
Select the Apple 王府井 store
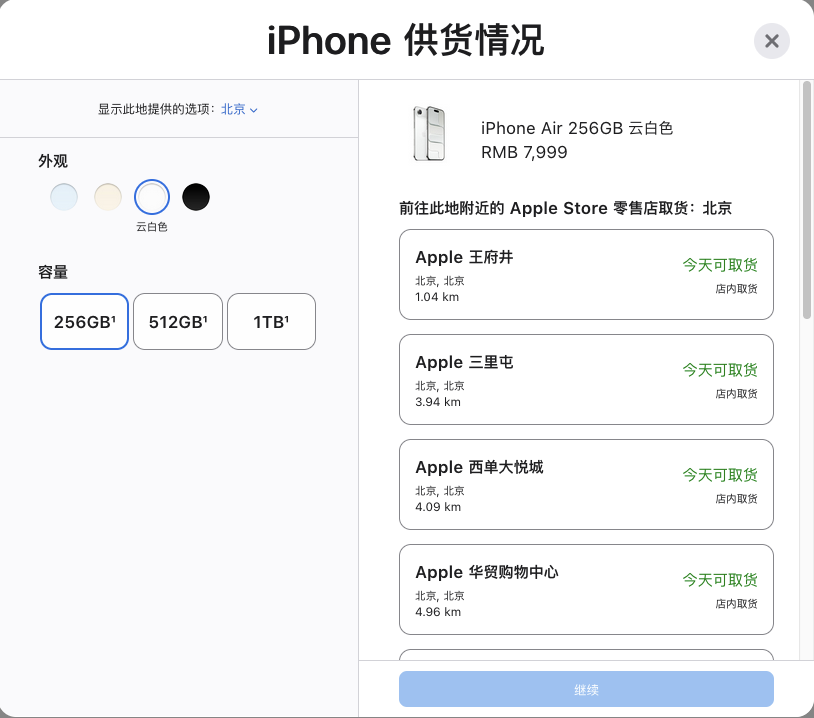[x=586, y=275]
